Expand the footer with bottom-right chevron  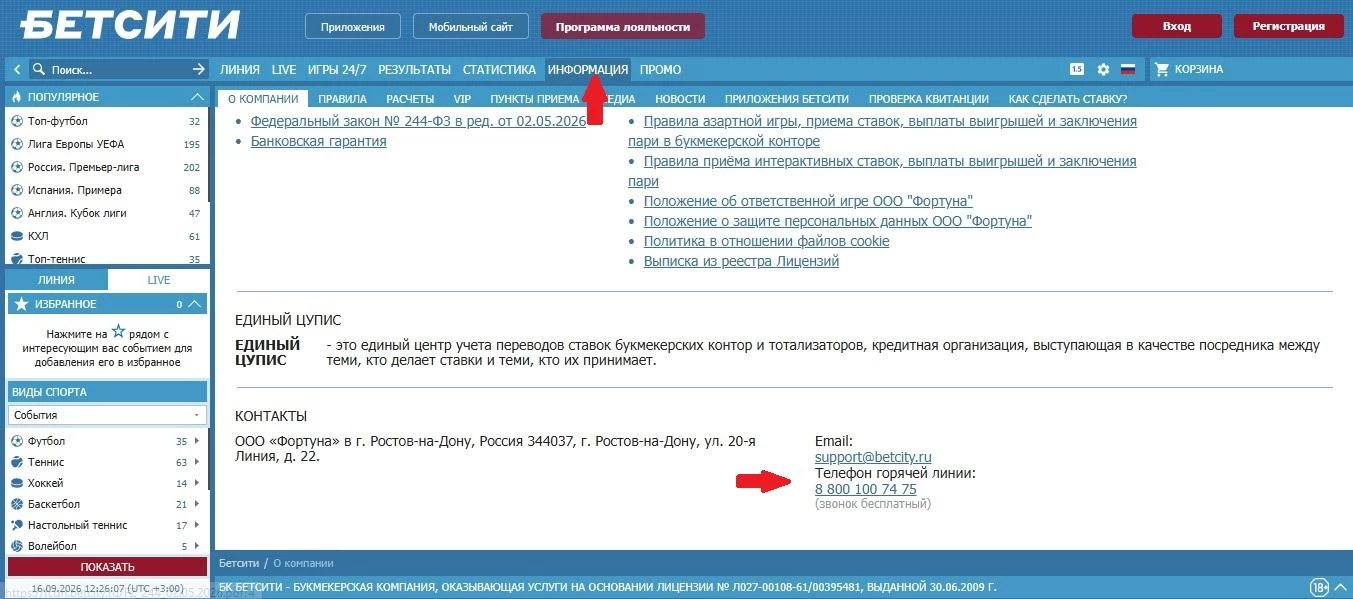(x=1341, y=587)
